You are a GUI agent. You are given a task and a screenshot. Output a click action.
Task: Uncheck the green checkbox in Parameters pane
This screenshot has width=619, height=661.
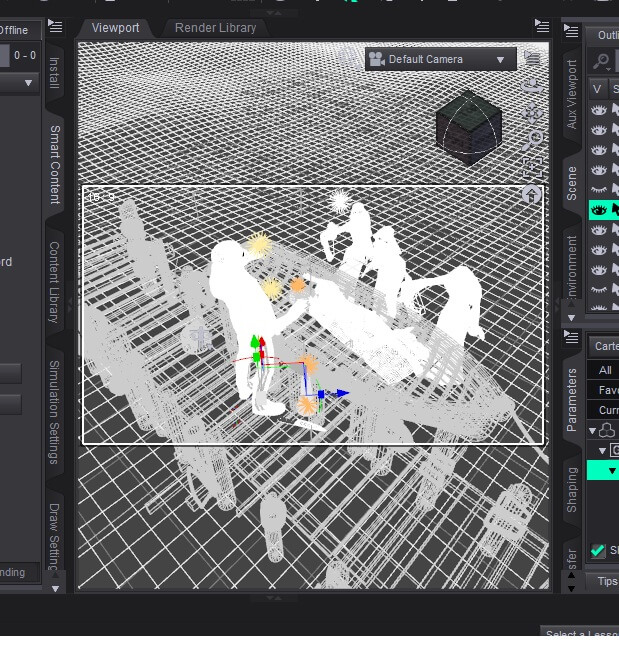click(597, 550)
